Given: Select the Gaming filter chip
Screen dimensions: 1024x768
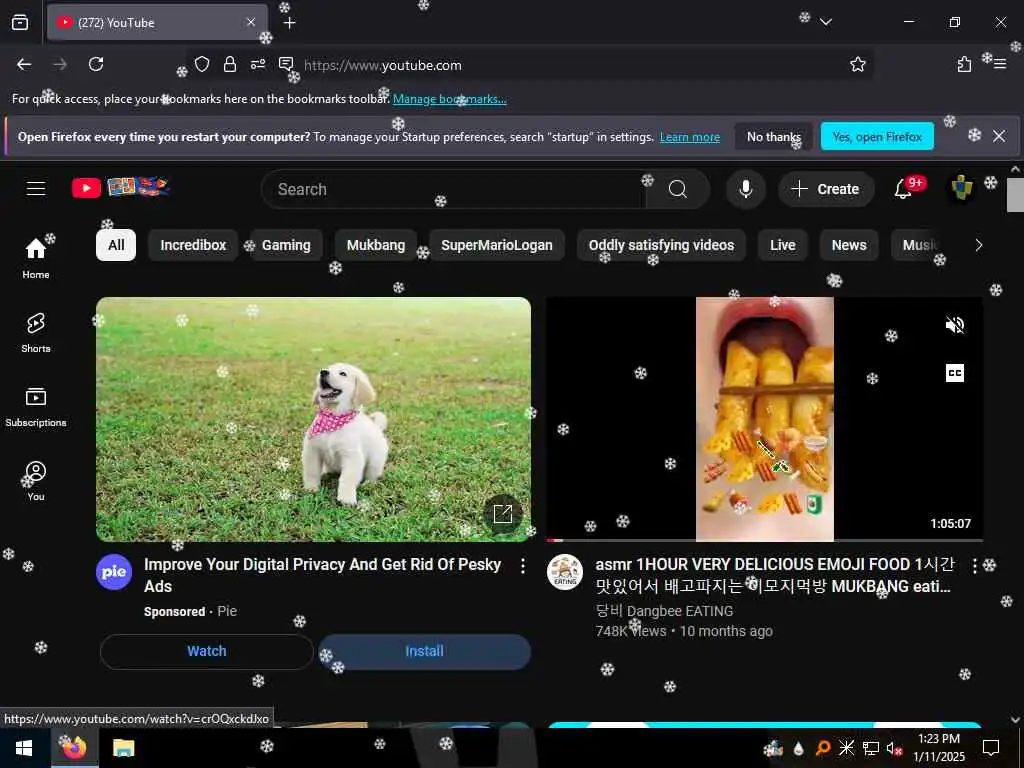Looking at the screenshot, I should 286,245.
